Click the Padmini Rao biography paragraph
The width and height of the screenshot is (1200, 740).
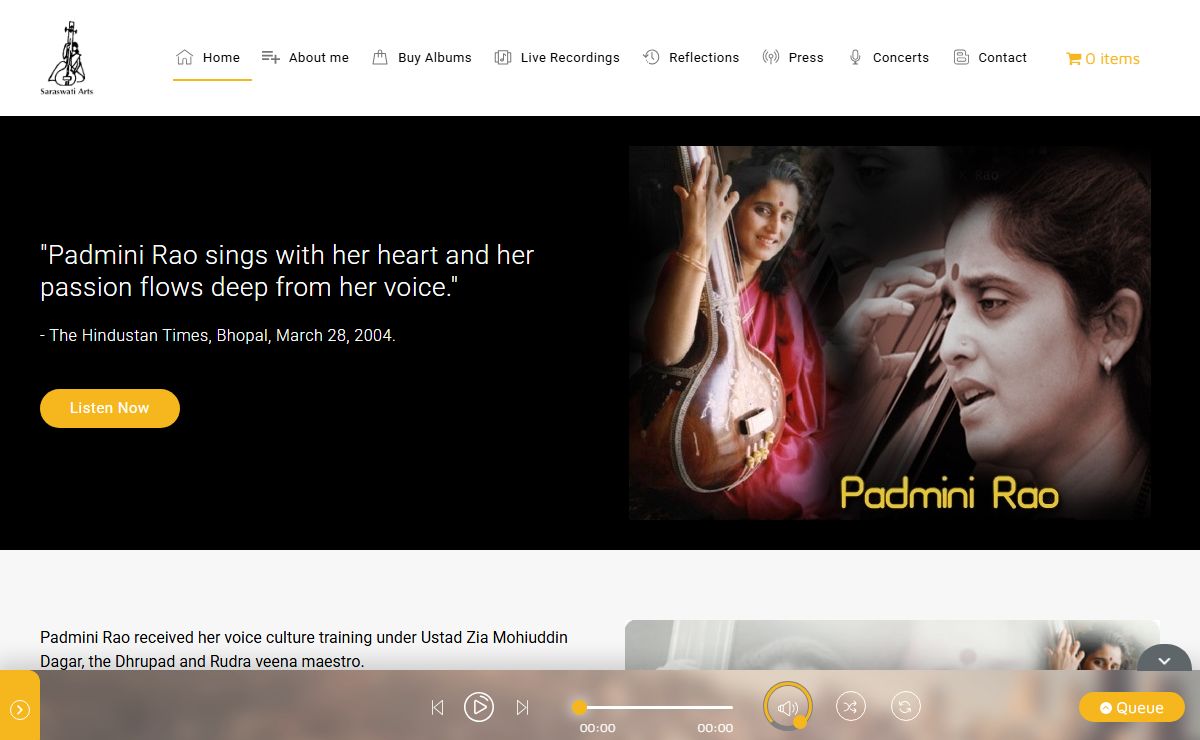point(304,649)
